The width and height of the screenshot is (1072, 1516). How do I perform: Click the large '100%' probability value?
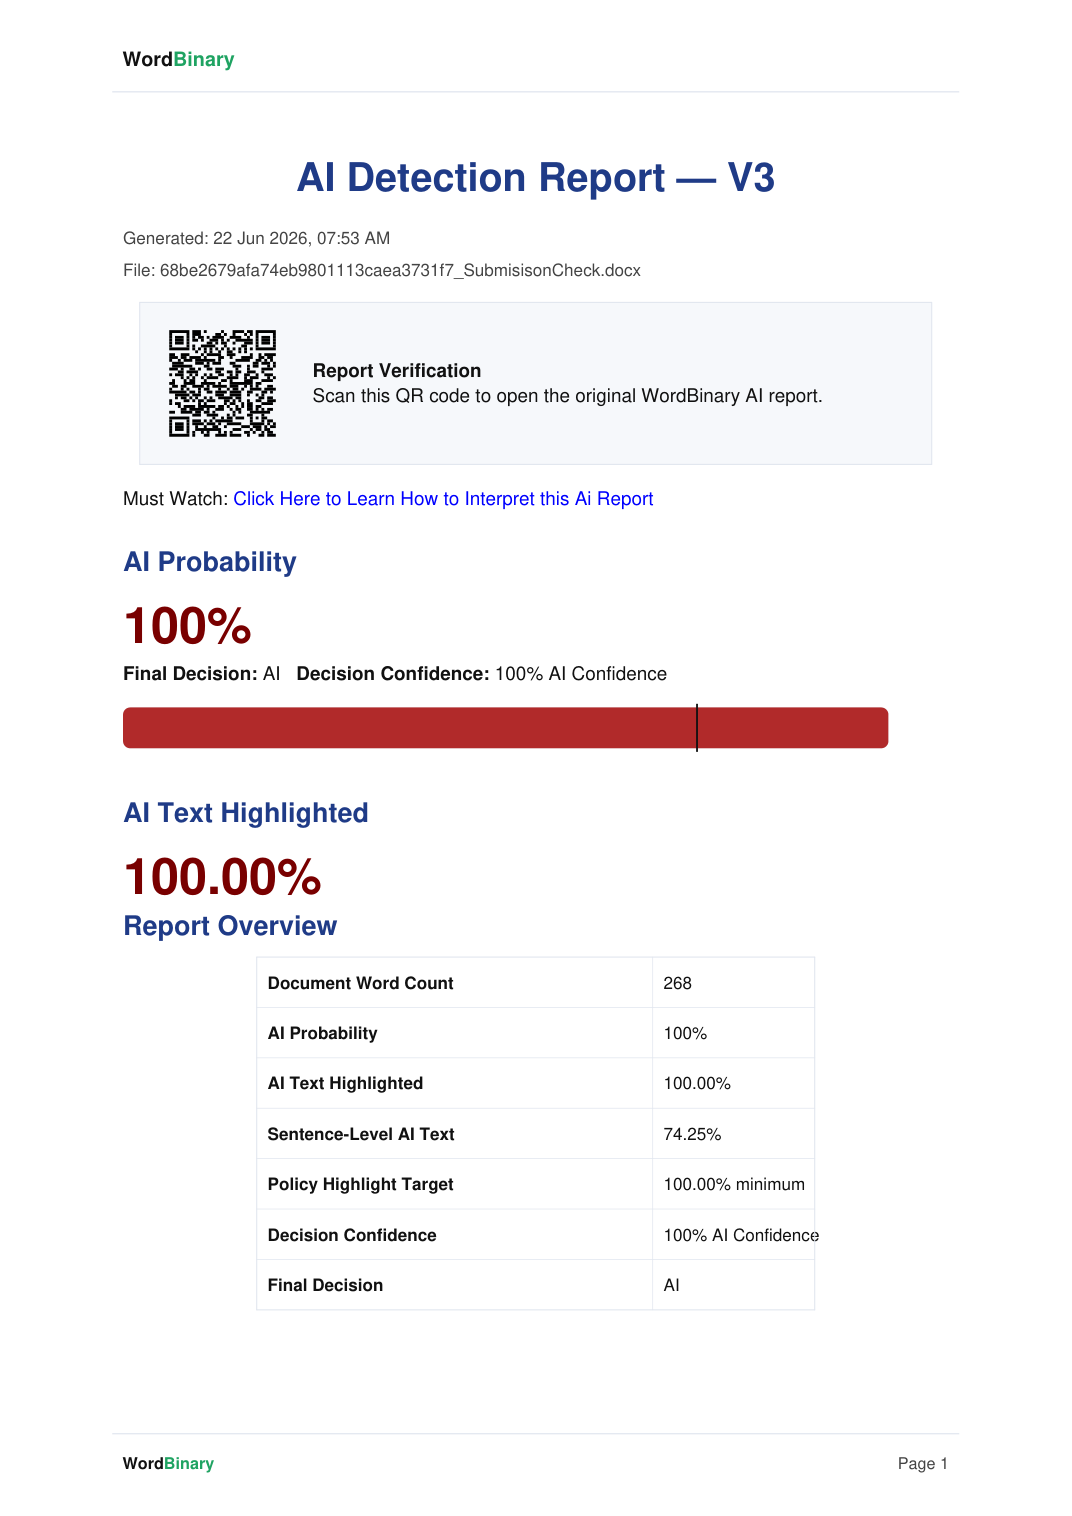187,626
